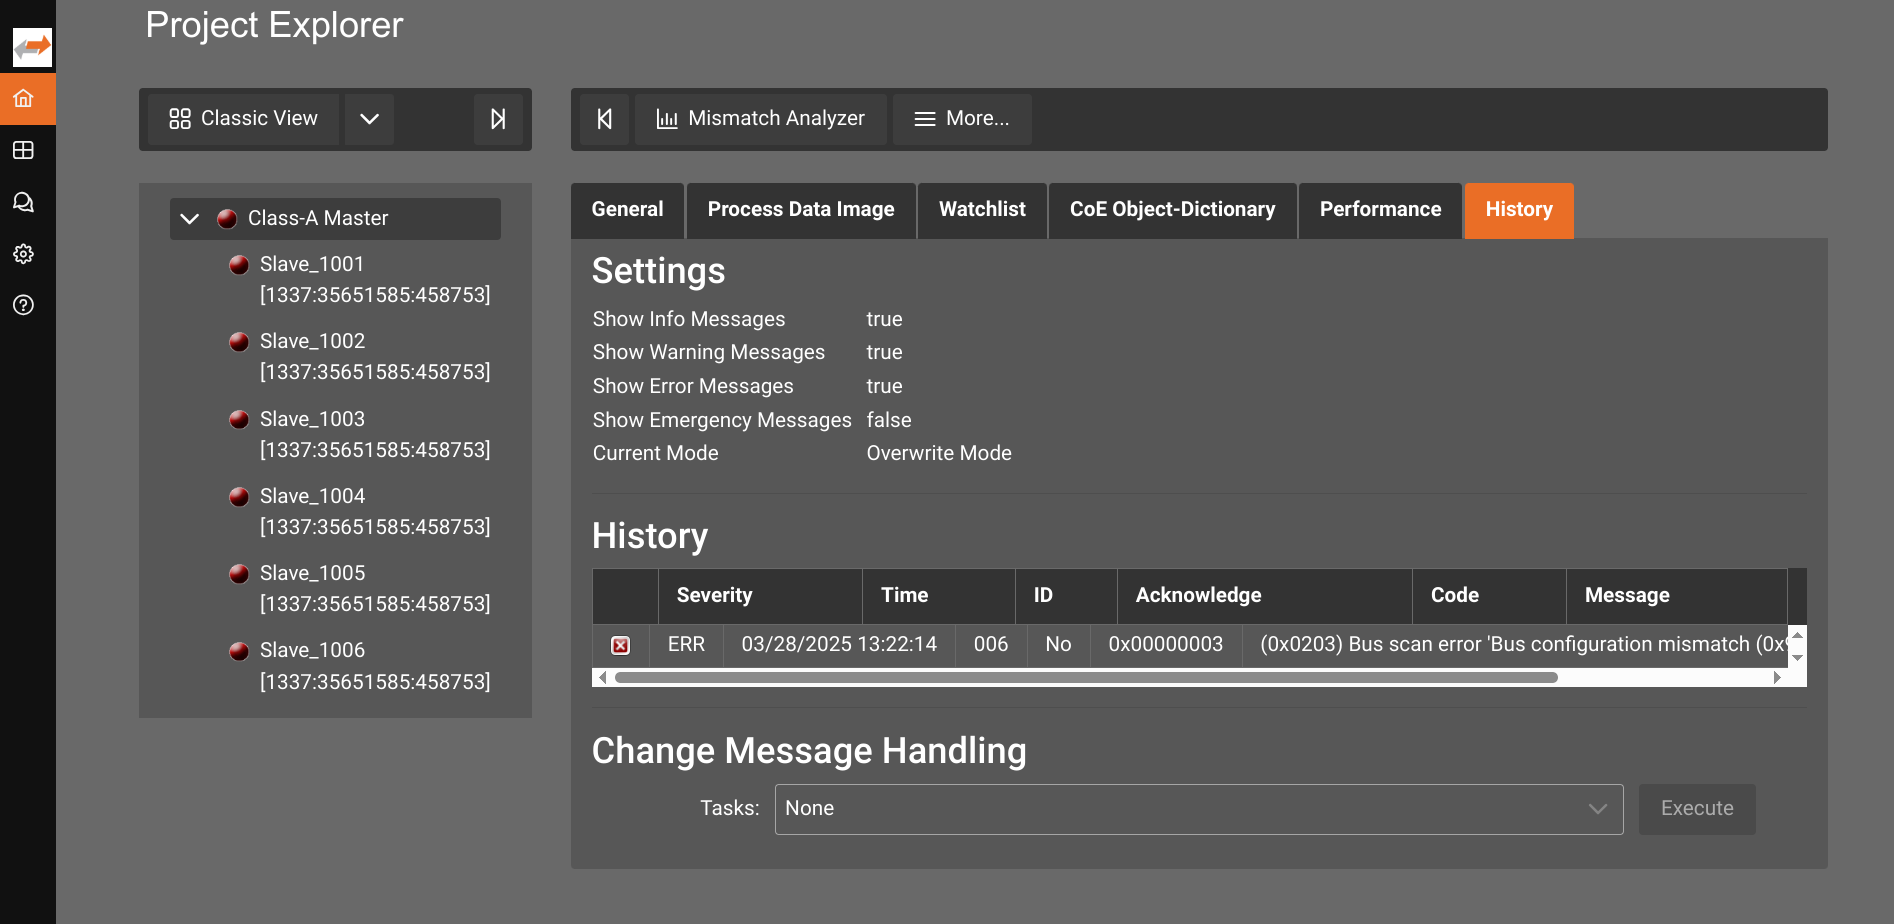Collapse the Class-A Master tree node
Image resolution: width=1894 pixels, height=924 pixels.
pos(190,219)
